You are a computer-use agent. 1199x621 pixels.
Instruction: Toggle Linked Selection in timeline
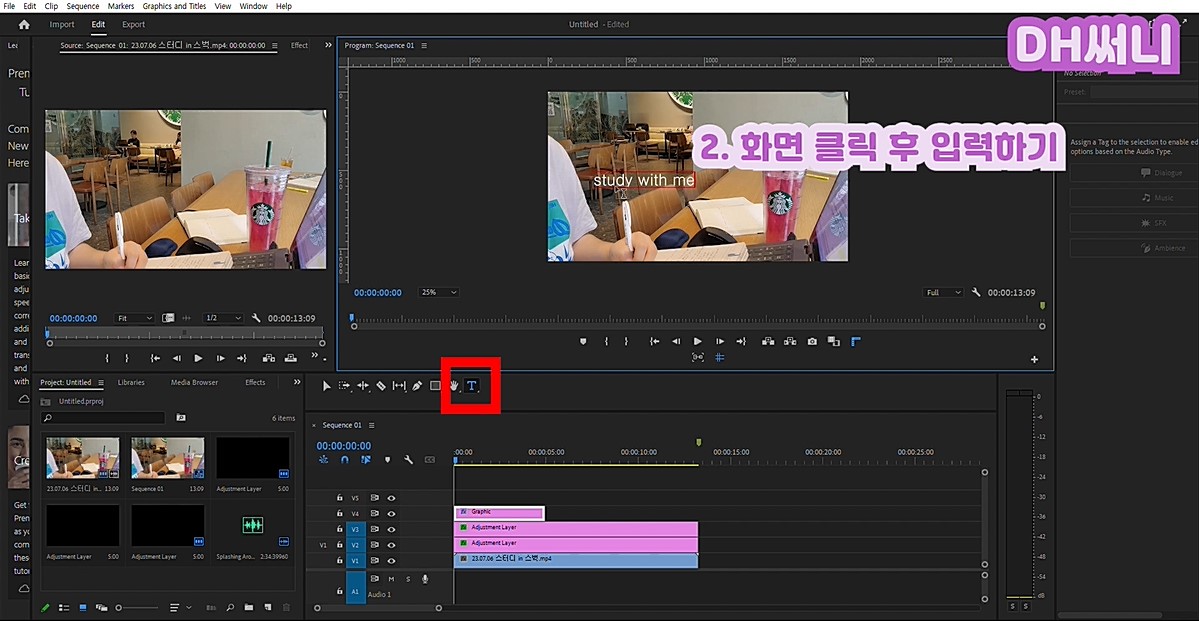tap(366, 460)
